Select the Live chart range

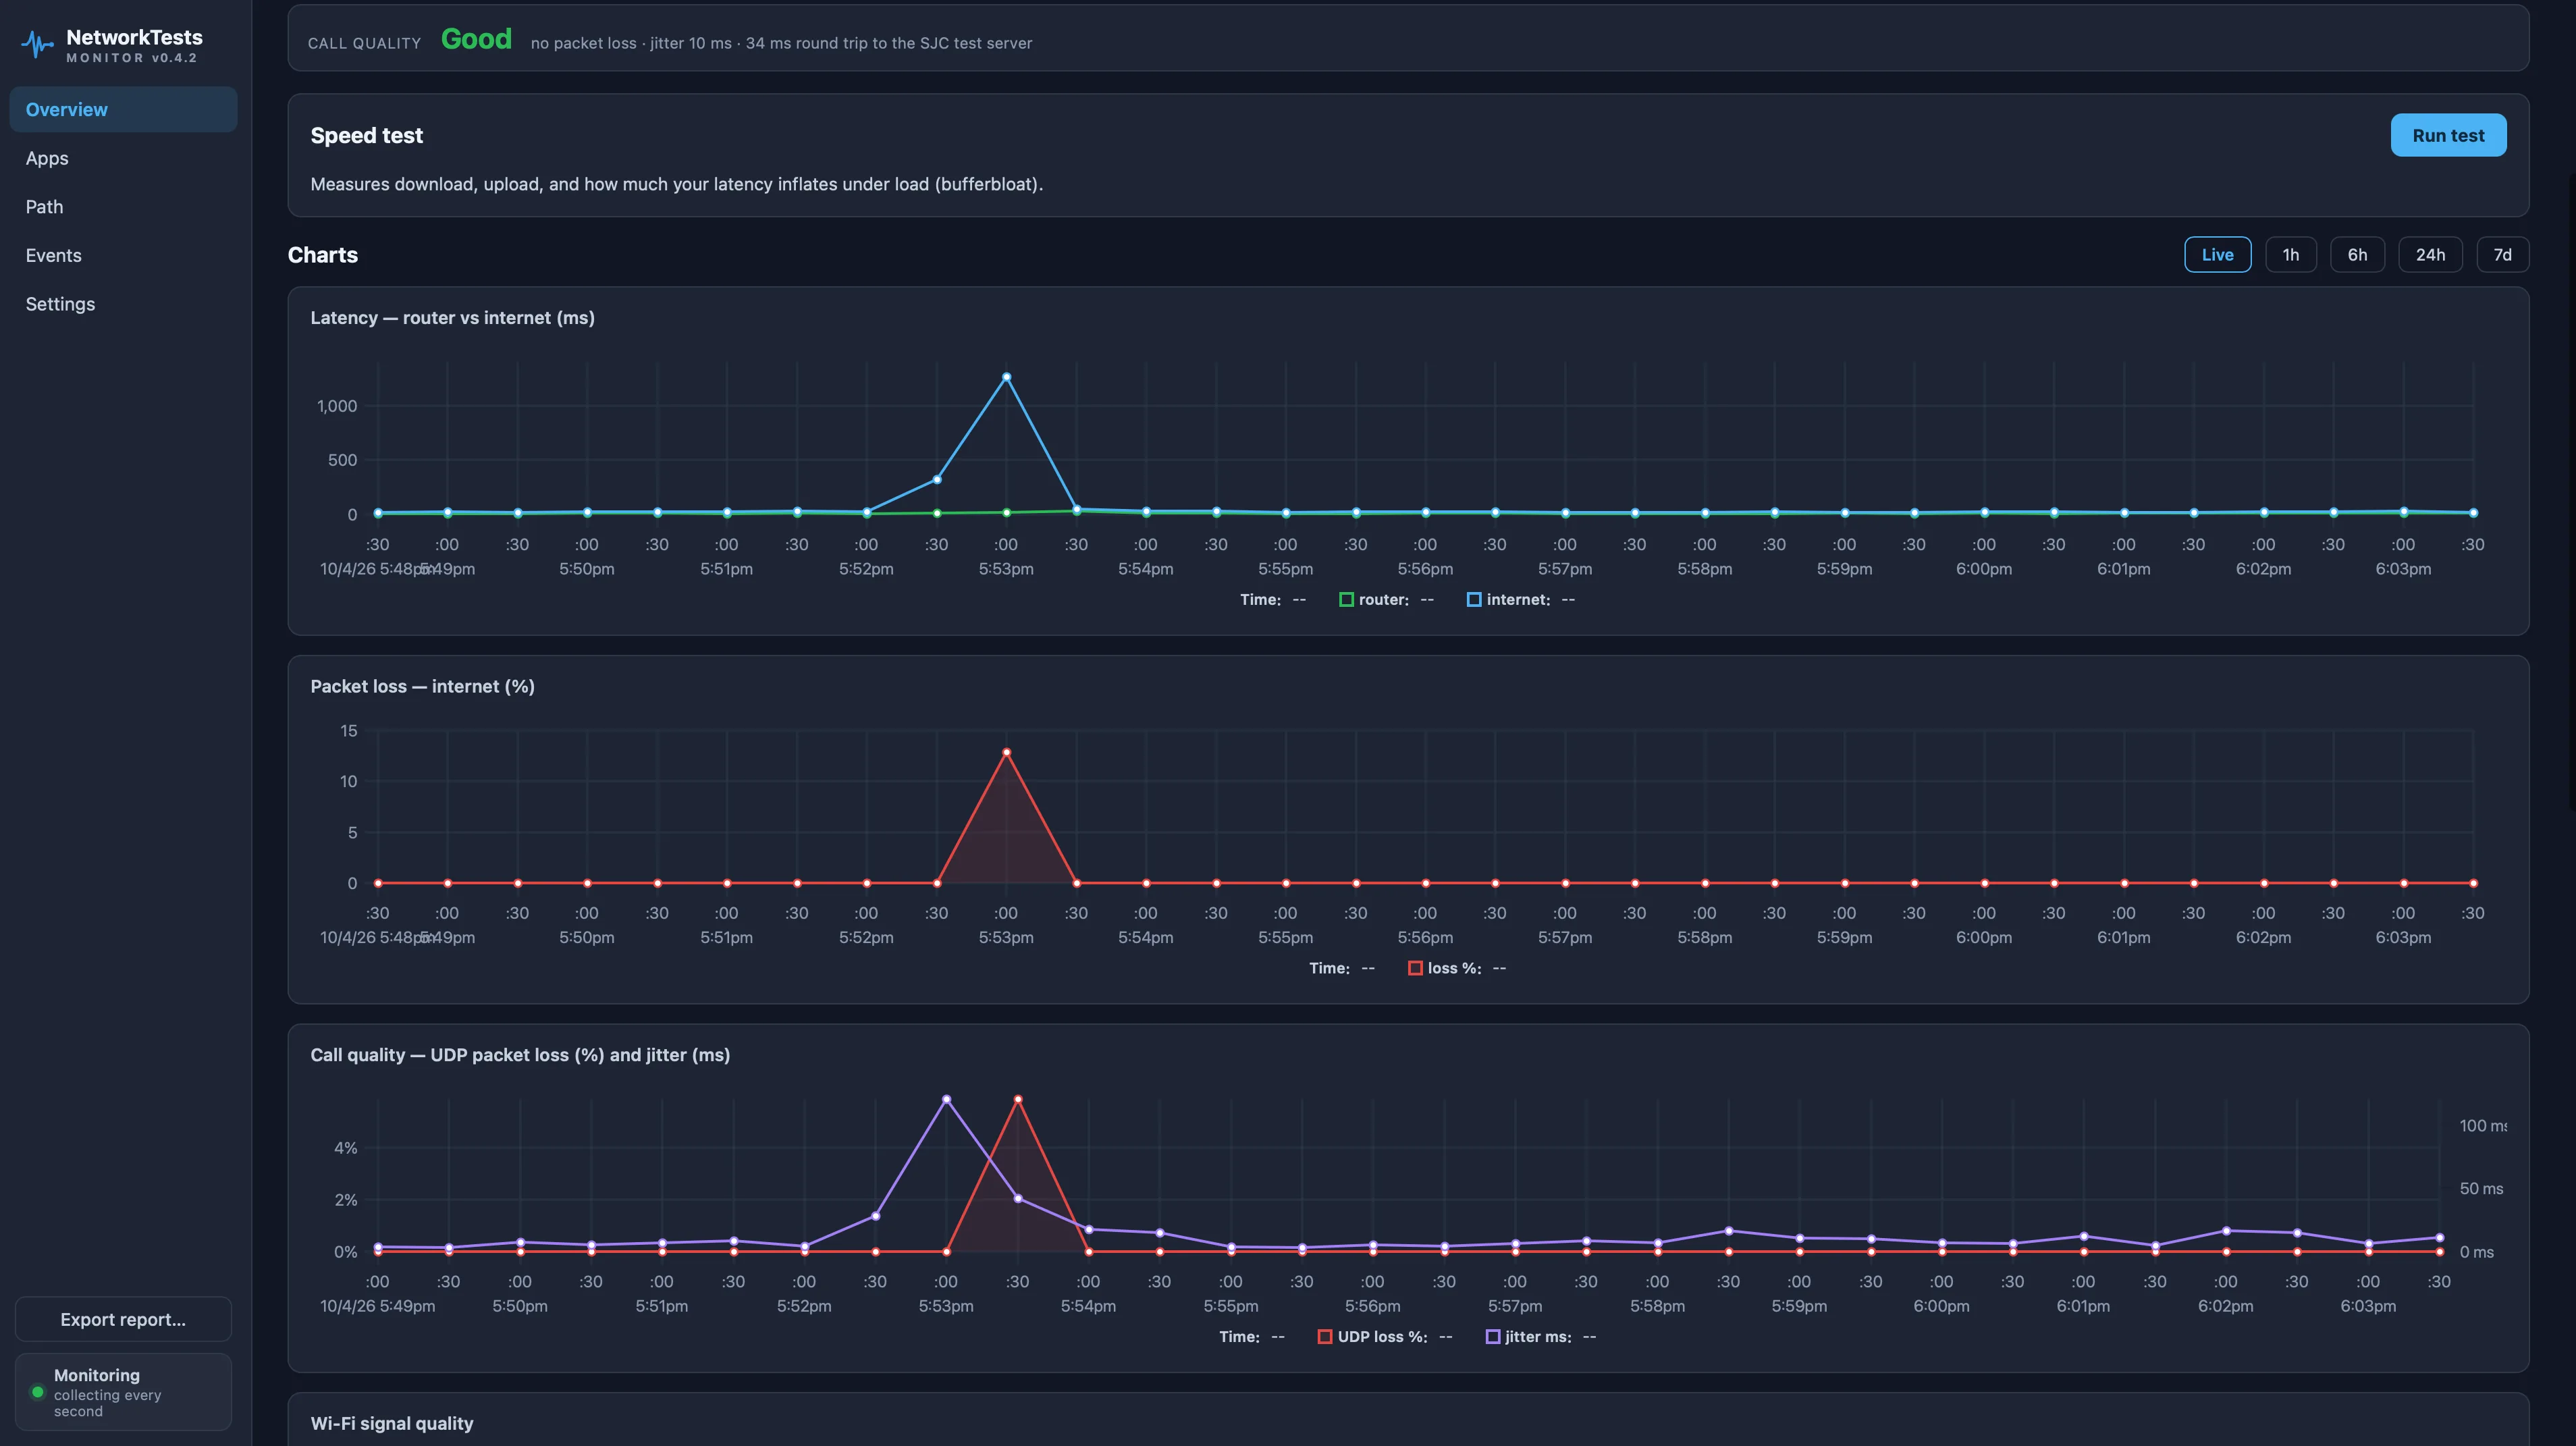(2217, 254)
